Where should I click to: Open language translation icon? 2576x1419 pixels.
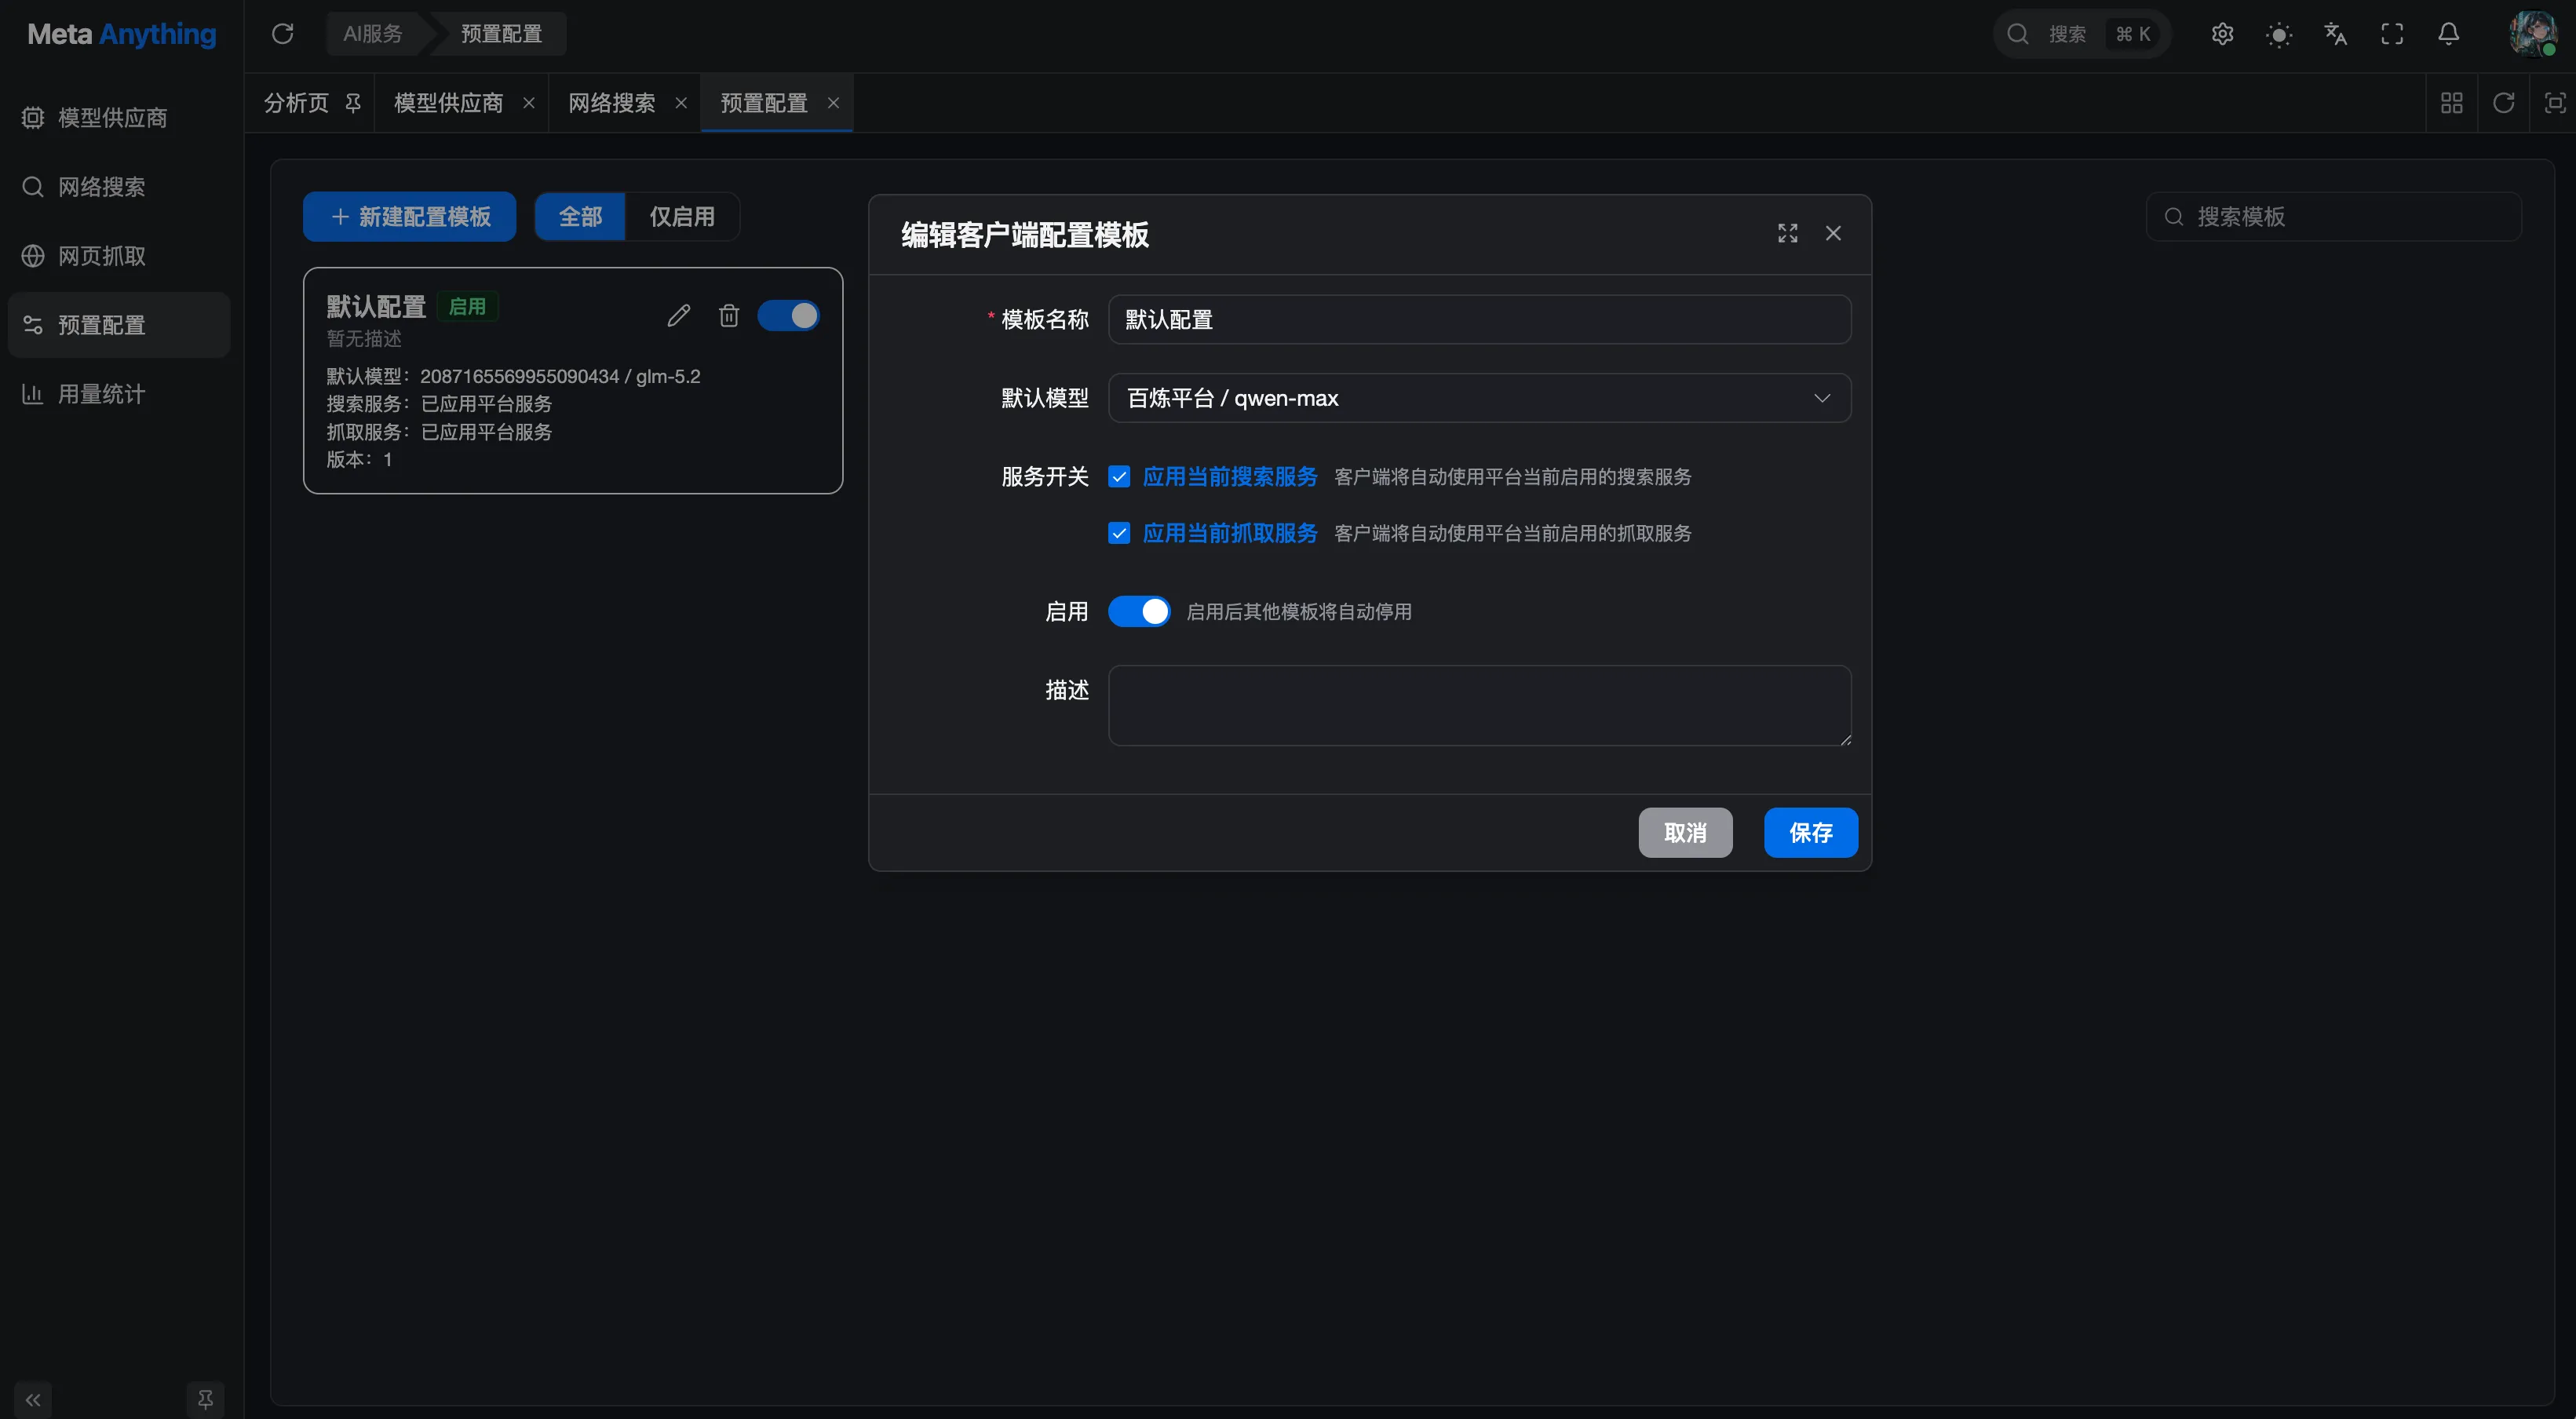click(2335, 34)
